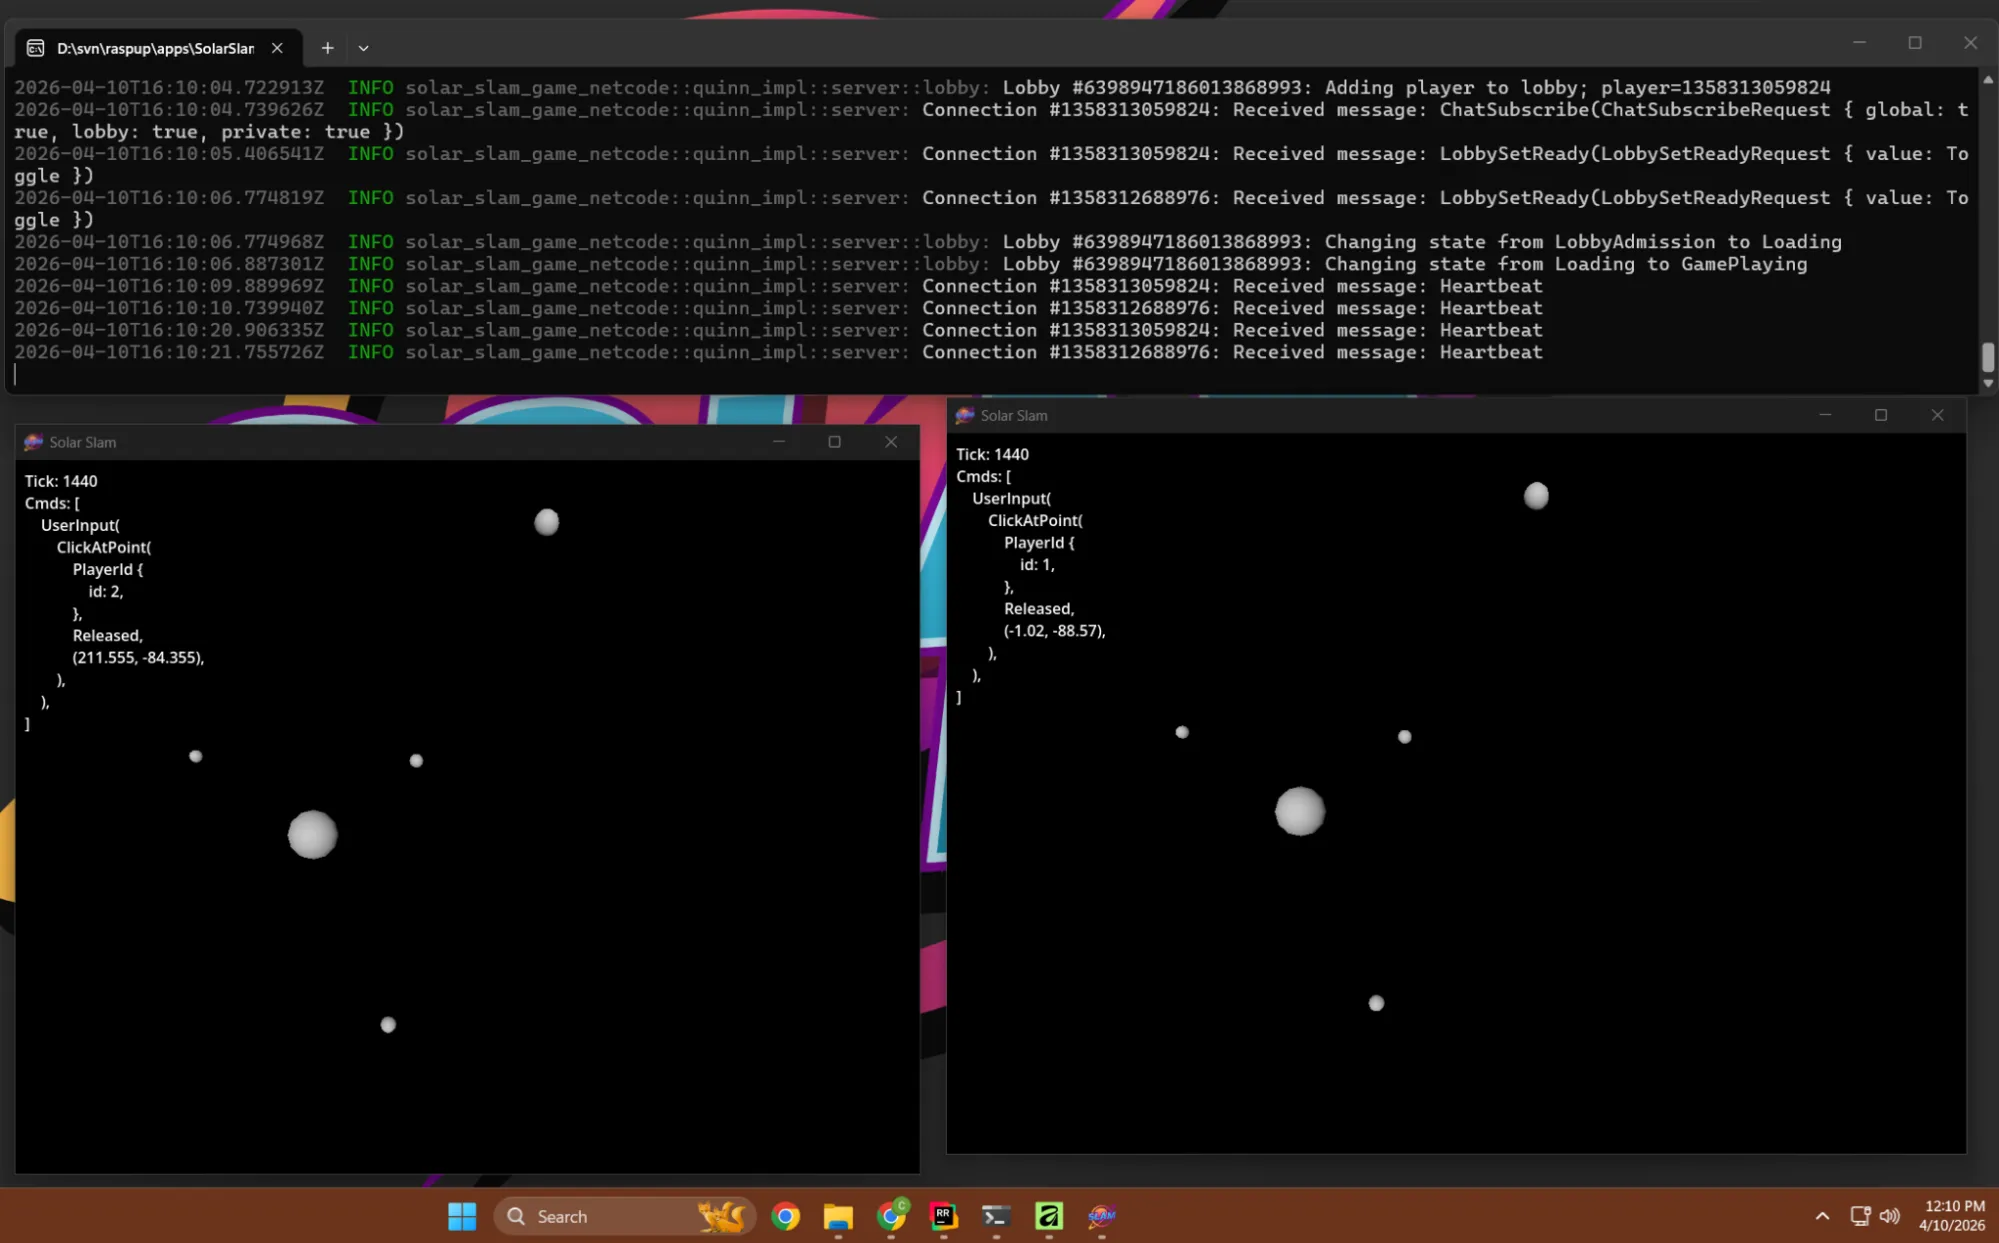
Task: Click the terminal scrollbar thumb
Action: 1988,357
